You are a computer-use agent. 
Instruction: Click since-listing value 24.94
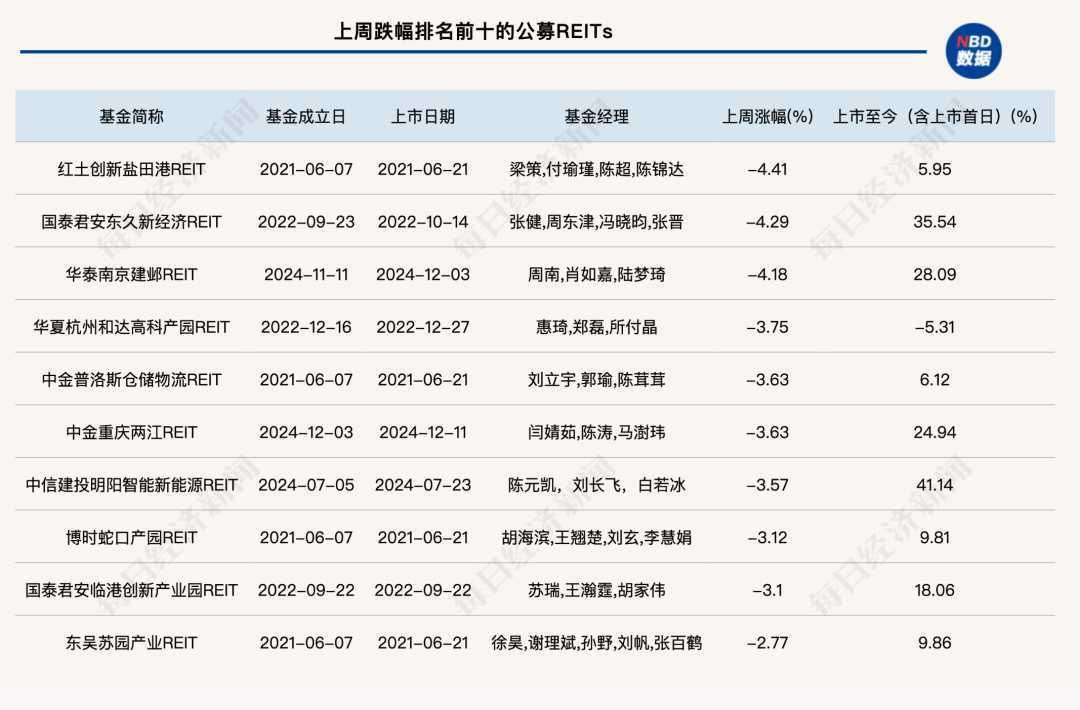[935, 432]
